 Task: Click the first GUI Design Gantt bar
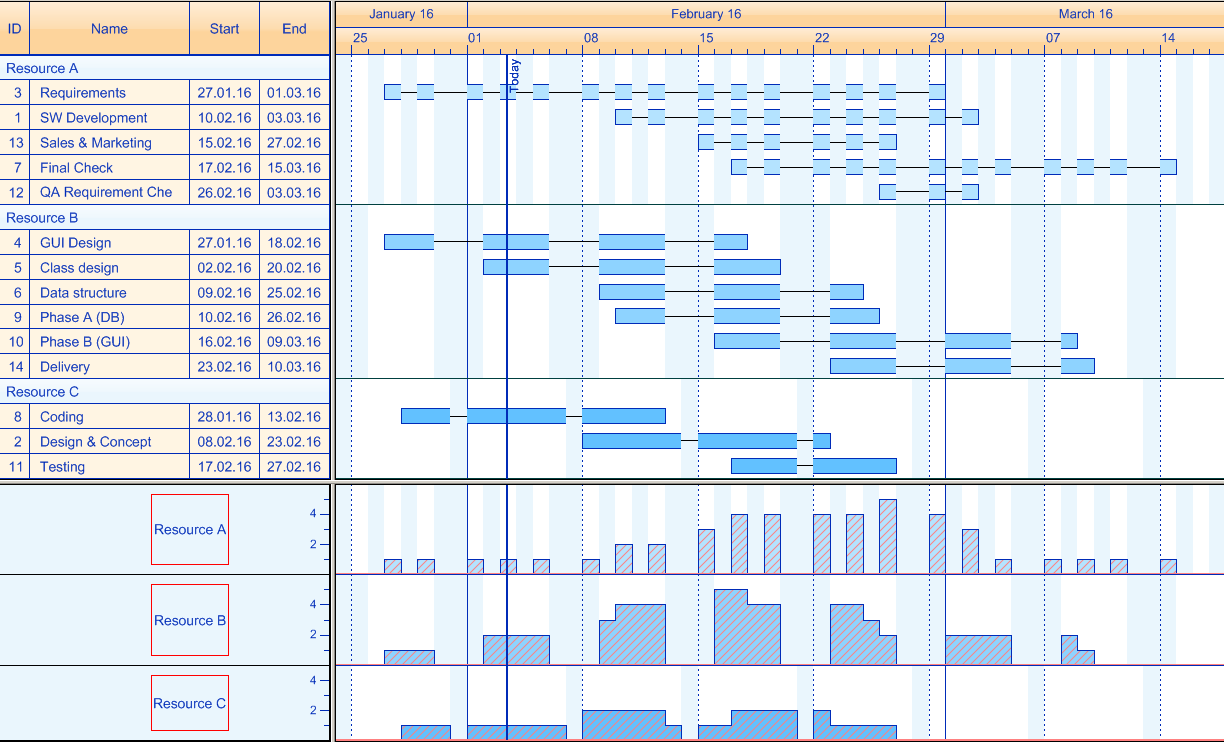coord(409,242)
